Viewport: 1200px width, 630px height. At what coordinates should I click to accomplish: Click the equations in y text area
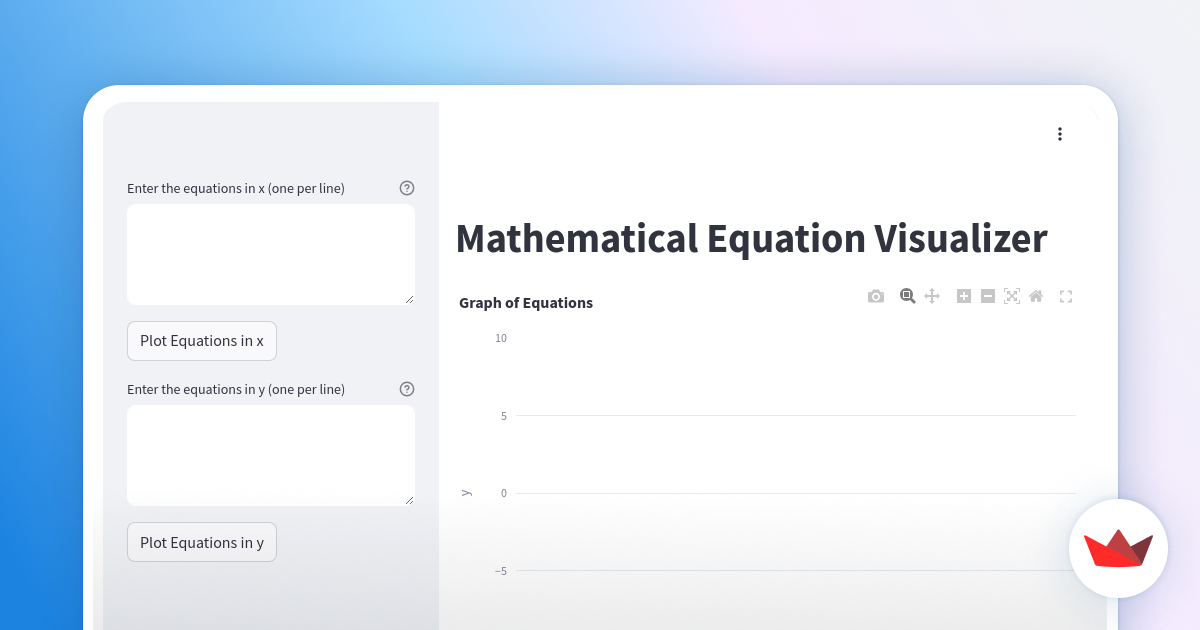tap(270, 455)
